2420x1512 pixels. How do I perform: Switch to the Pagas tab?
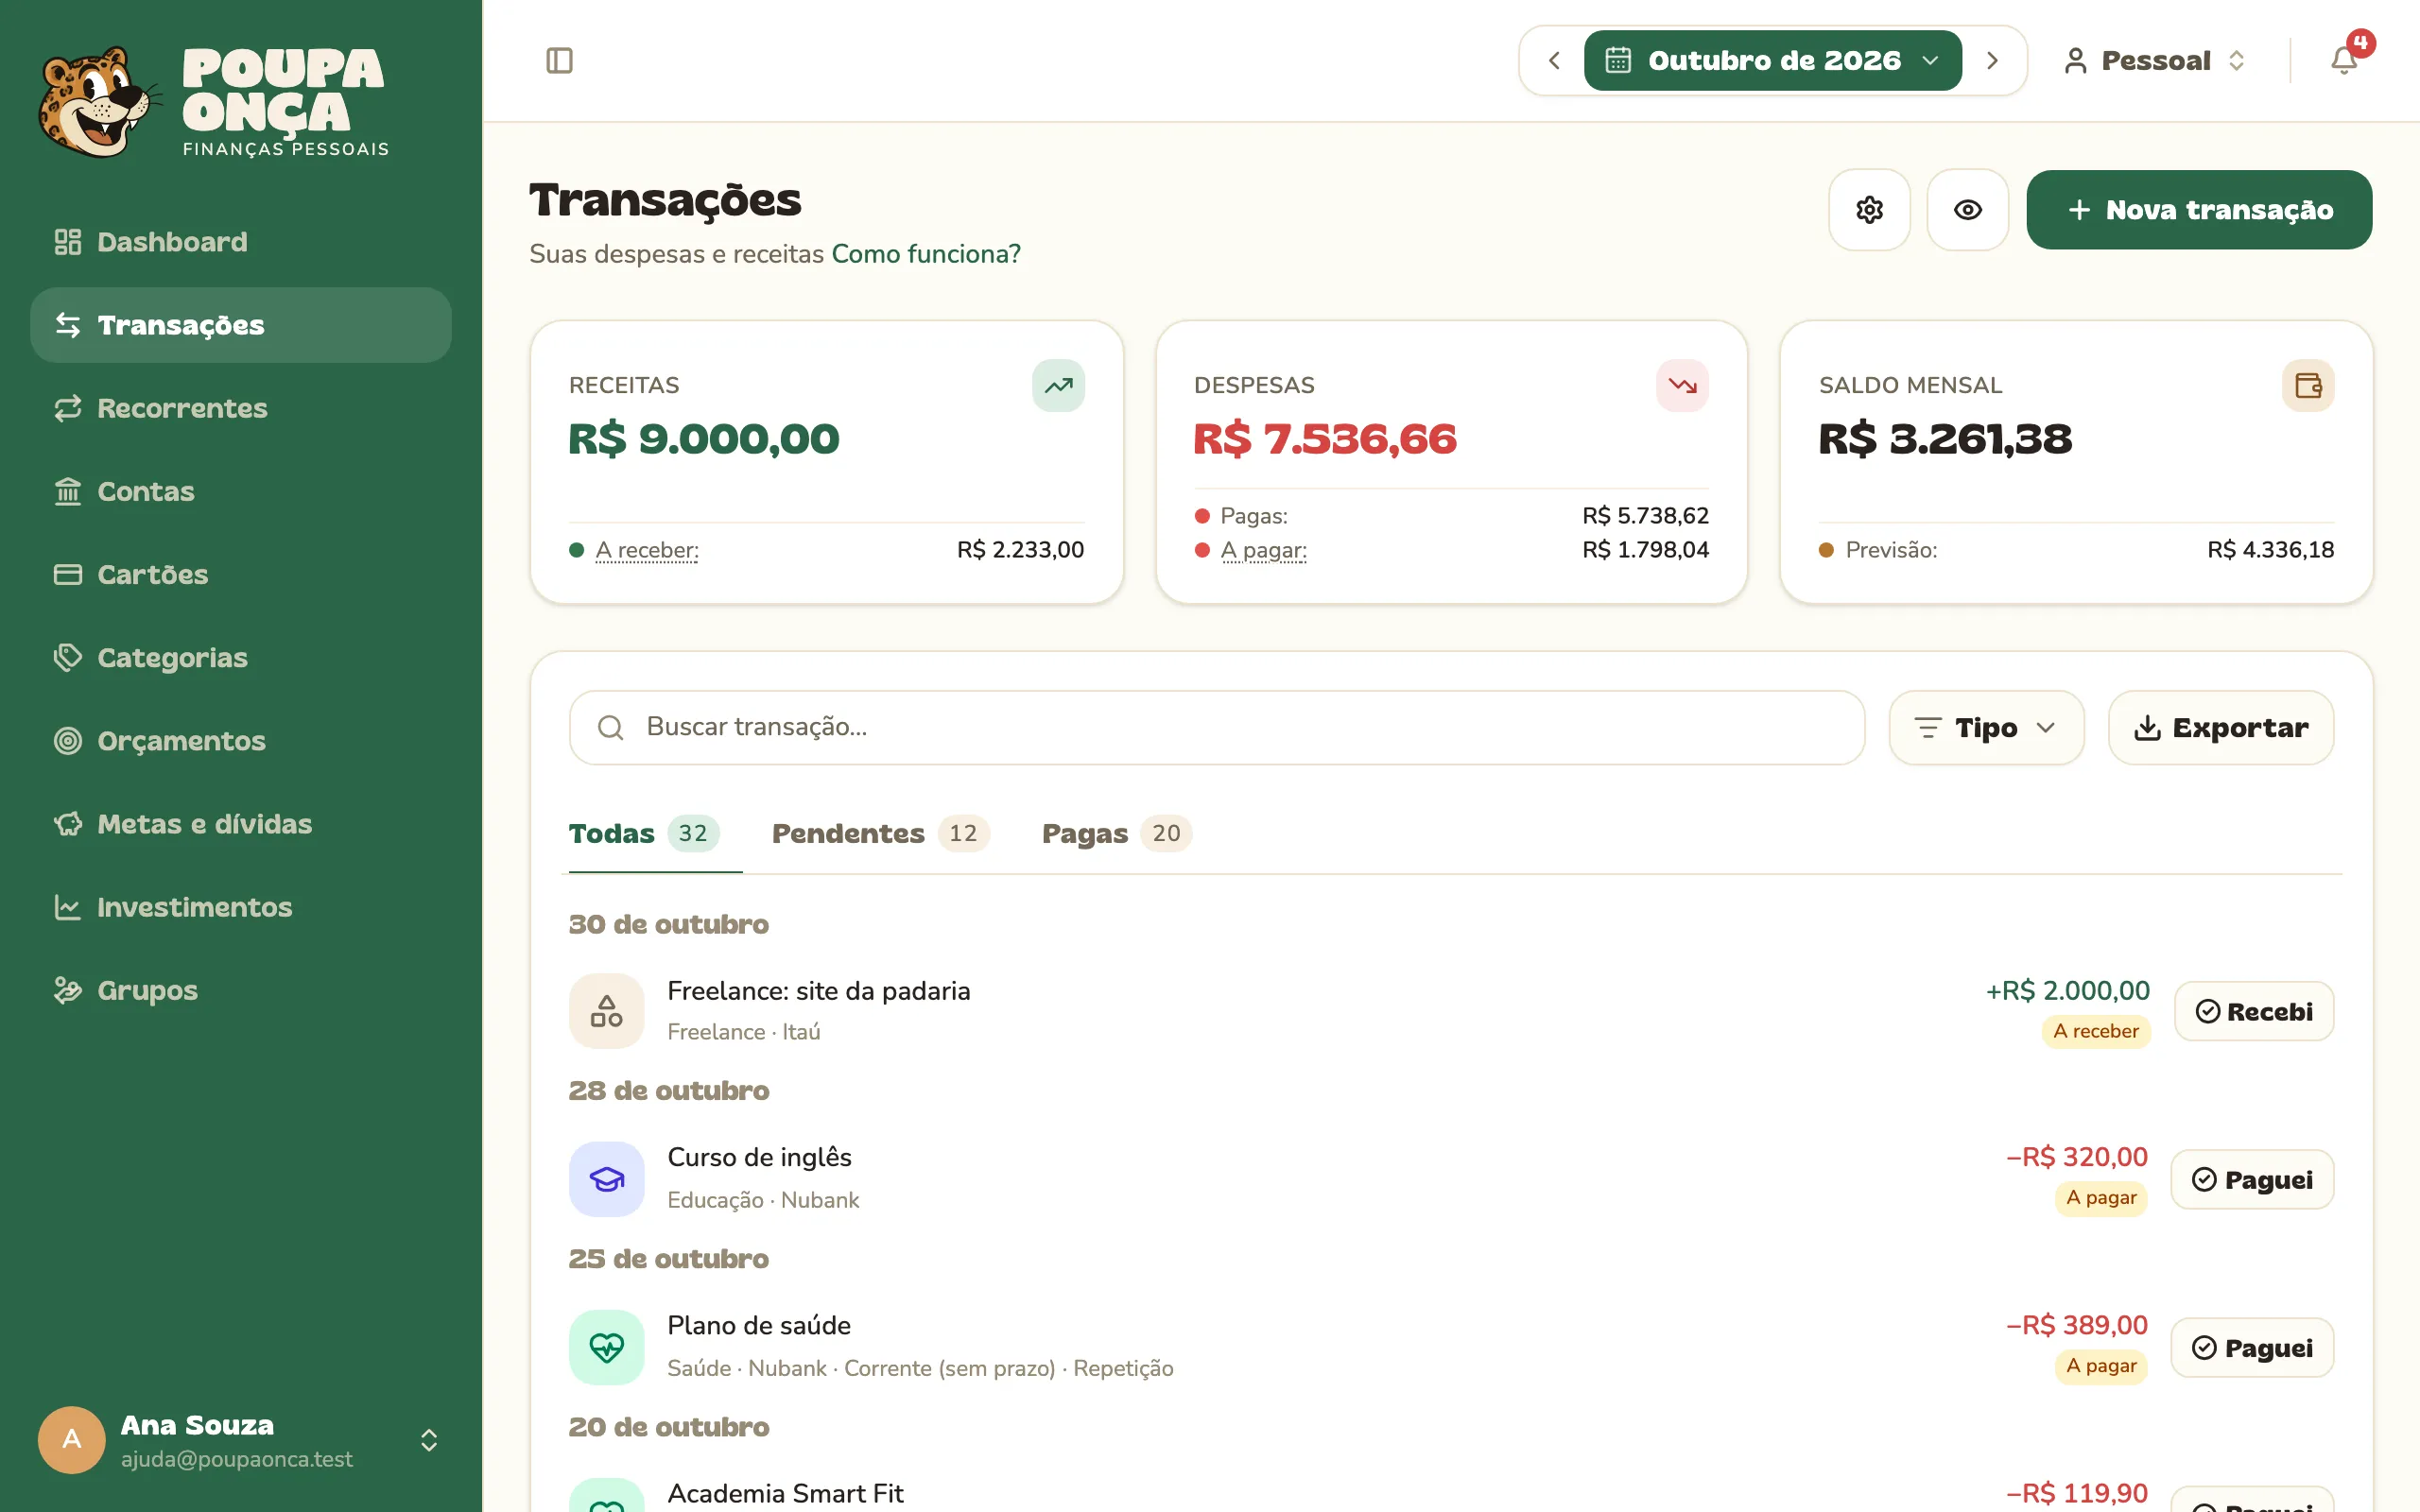[1116, 834]
